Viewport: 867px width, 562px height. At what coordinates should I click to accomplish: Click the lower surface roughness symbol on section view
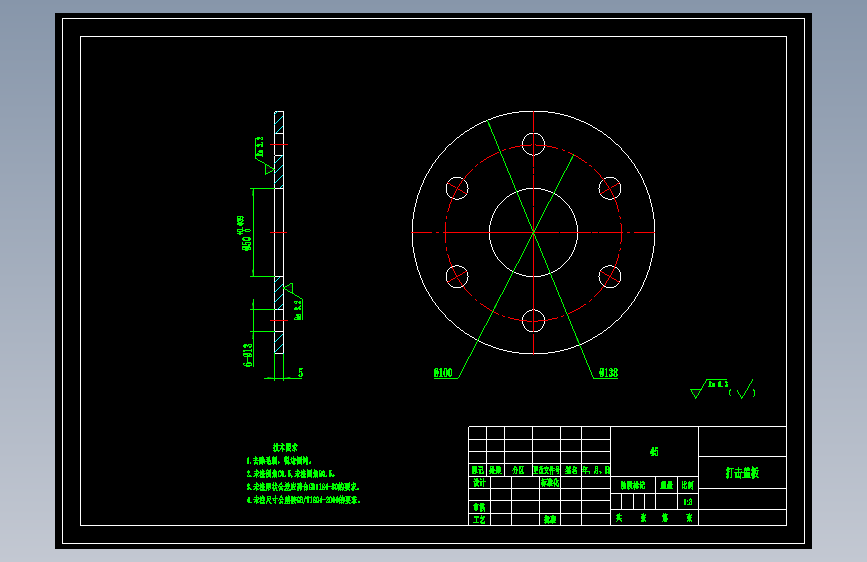pos(294,301)
